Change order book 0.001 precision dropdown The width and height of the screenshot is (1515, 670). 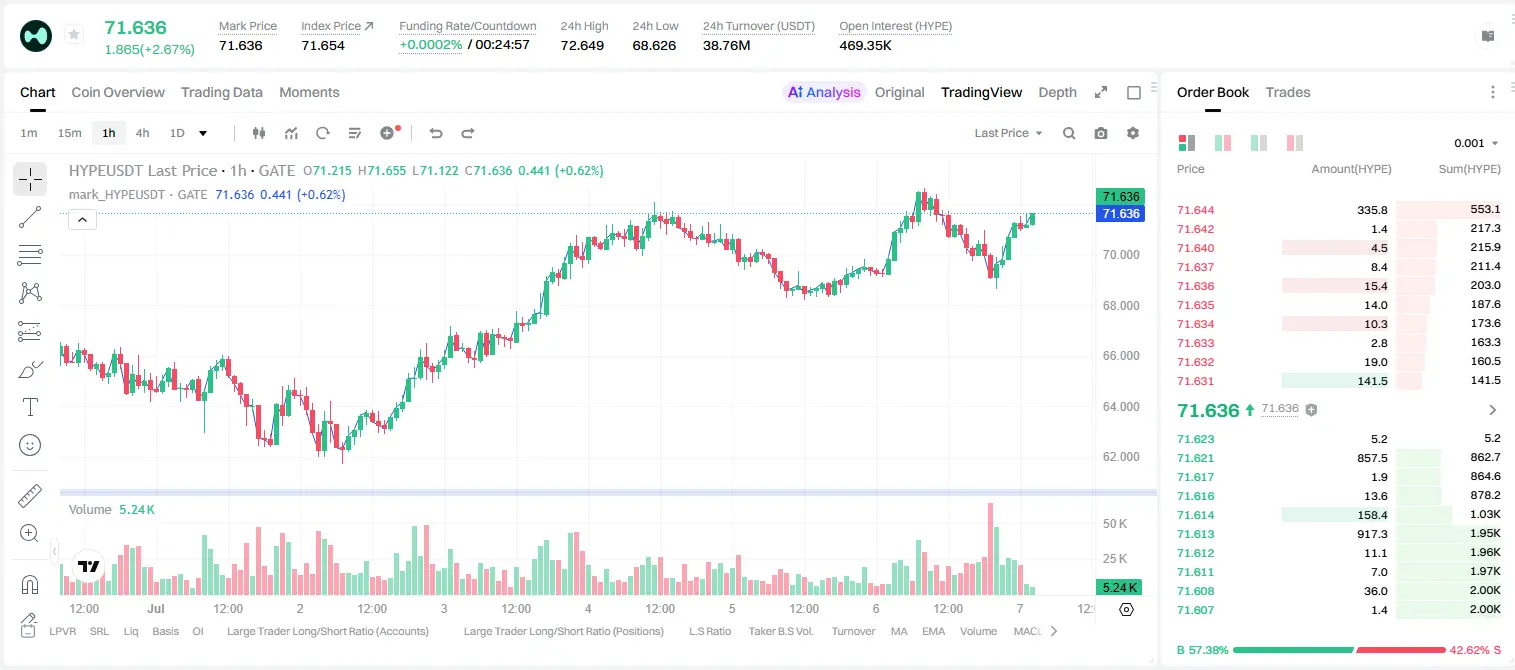point(1476,143)
